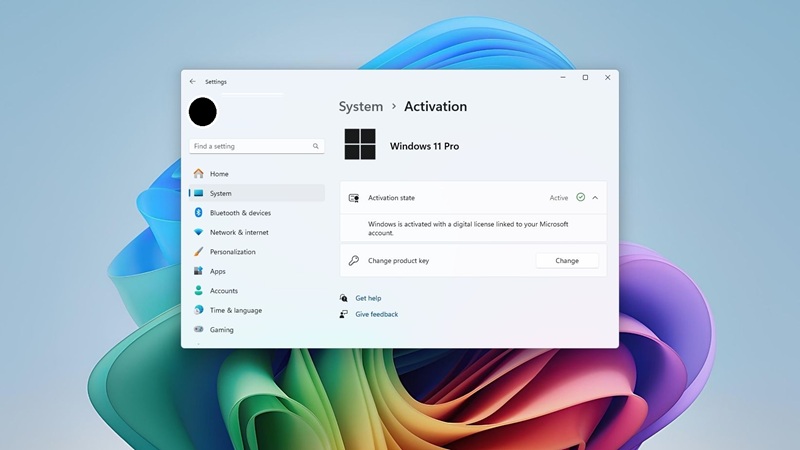Go to Time & language settings
The height and width of the screenshot is (450, 800).
click(x=236, y=310)
